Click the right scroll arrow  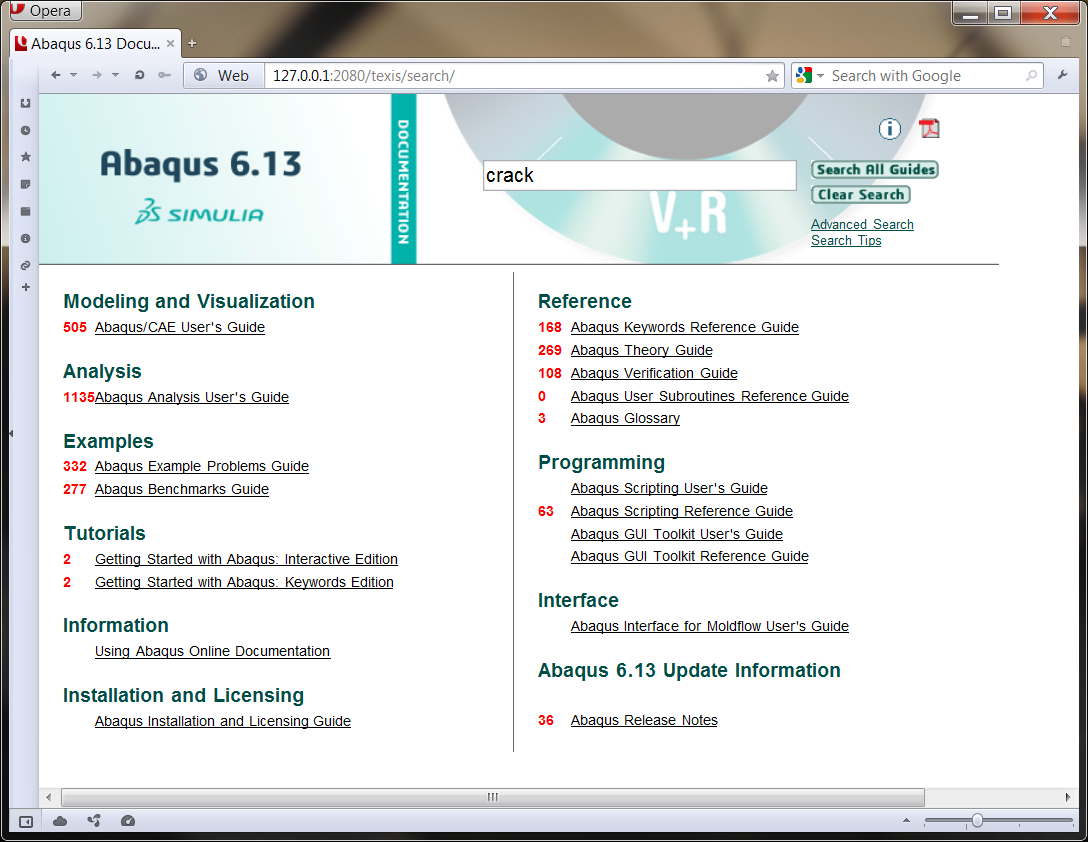coord(1068,797)
